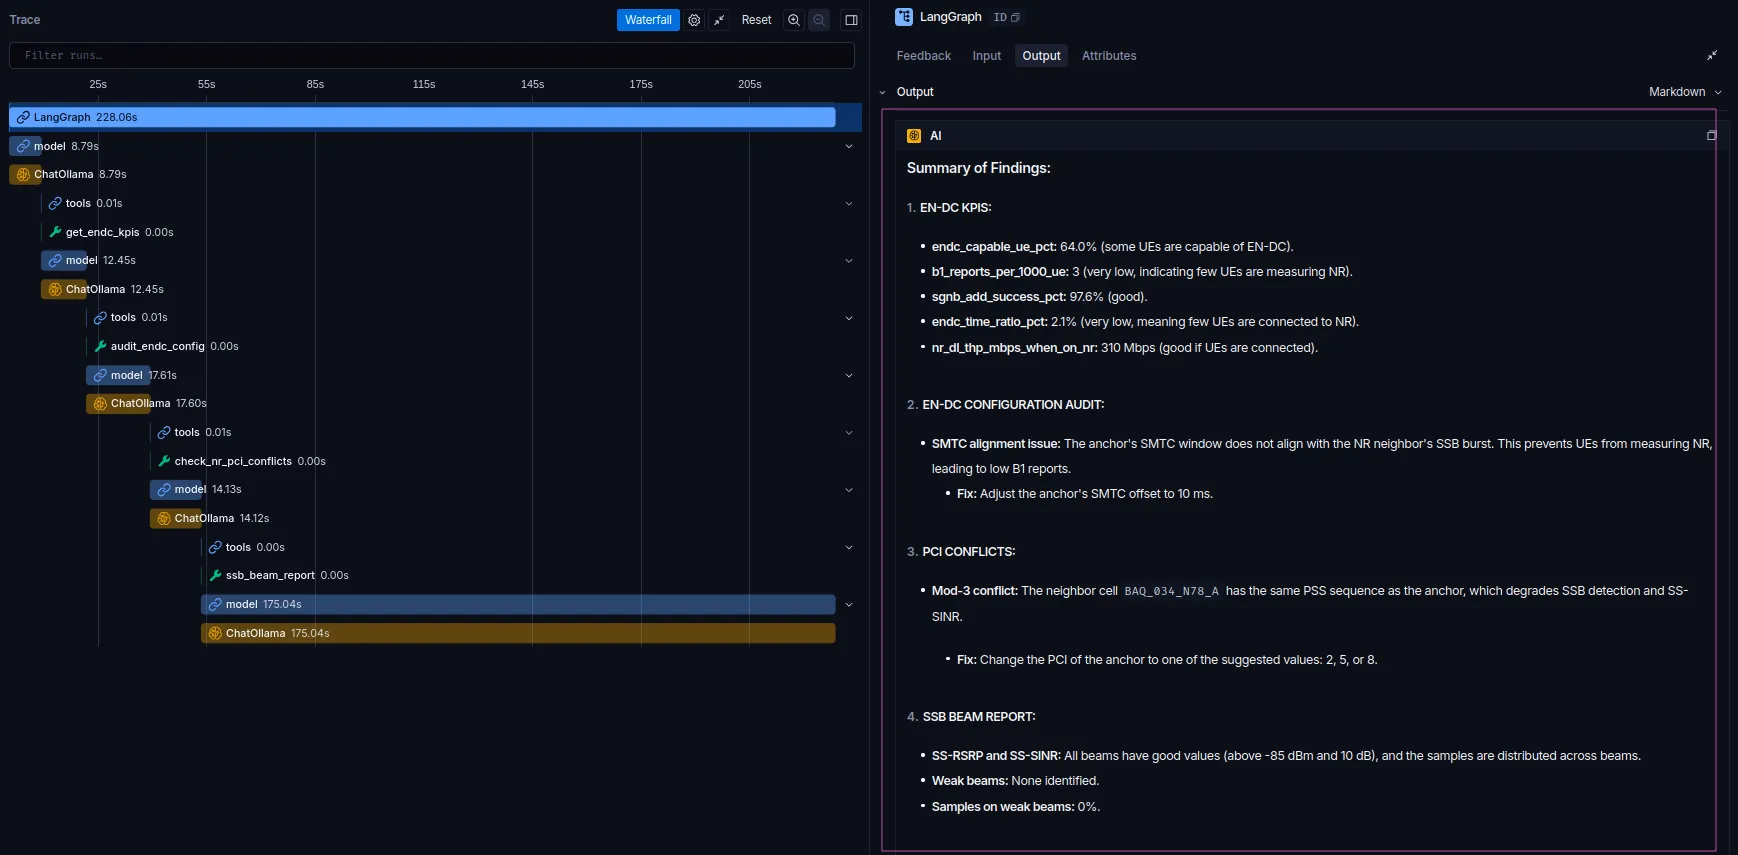The width and height of the screenshot is (1738, 855).
Task: Zoom out of the trace timeline
Action: pyautogui.click(x=819, y=20)
